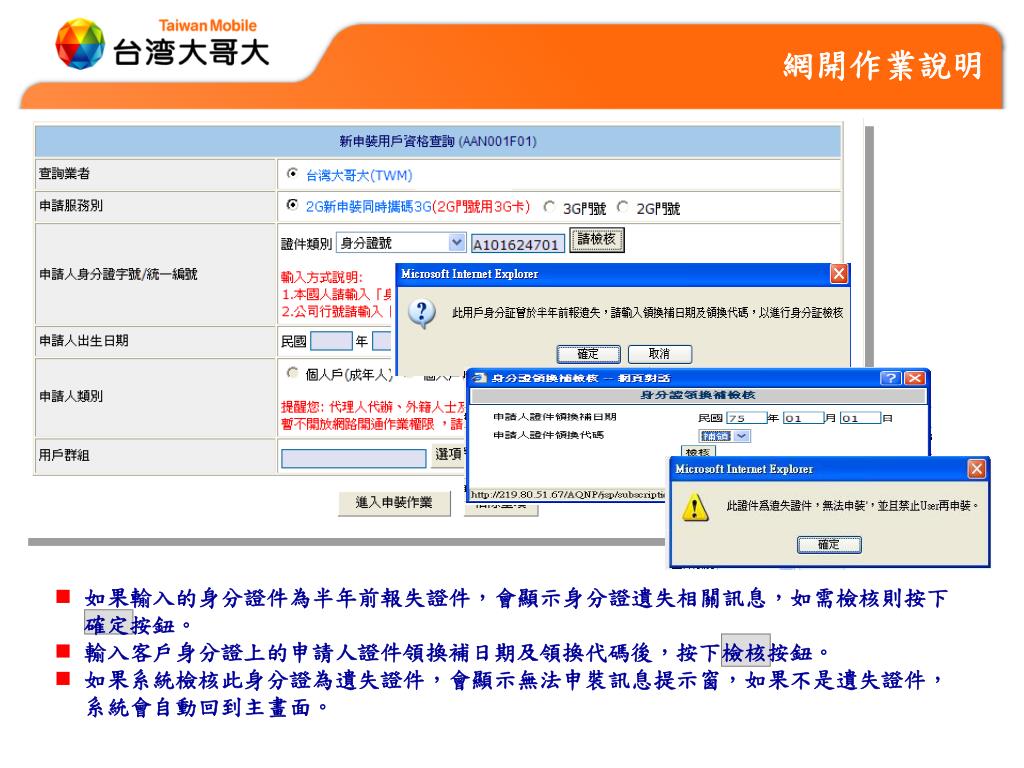The height and width of the screenshot is (768, 1024).
Task: Click the 申請人出生日期 label
Action: click(x=84, y=341)
